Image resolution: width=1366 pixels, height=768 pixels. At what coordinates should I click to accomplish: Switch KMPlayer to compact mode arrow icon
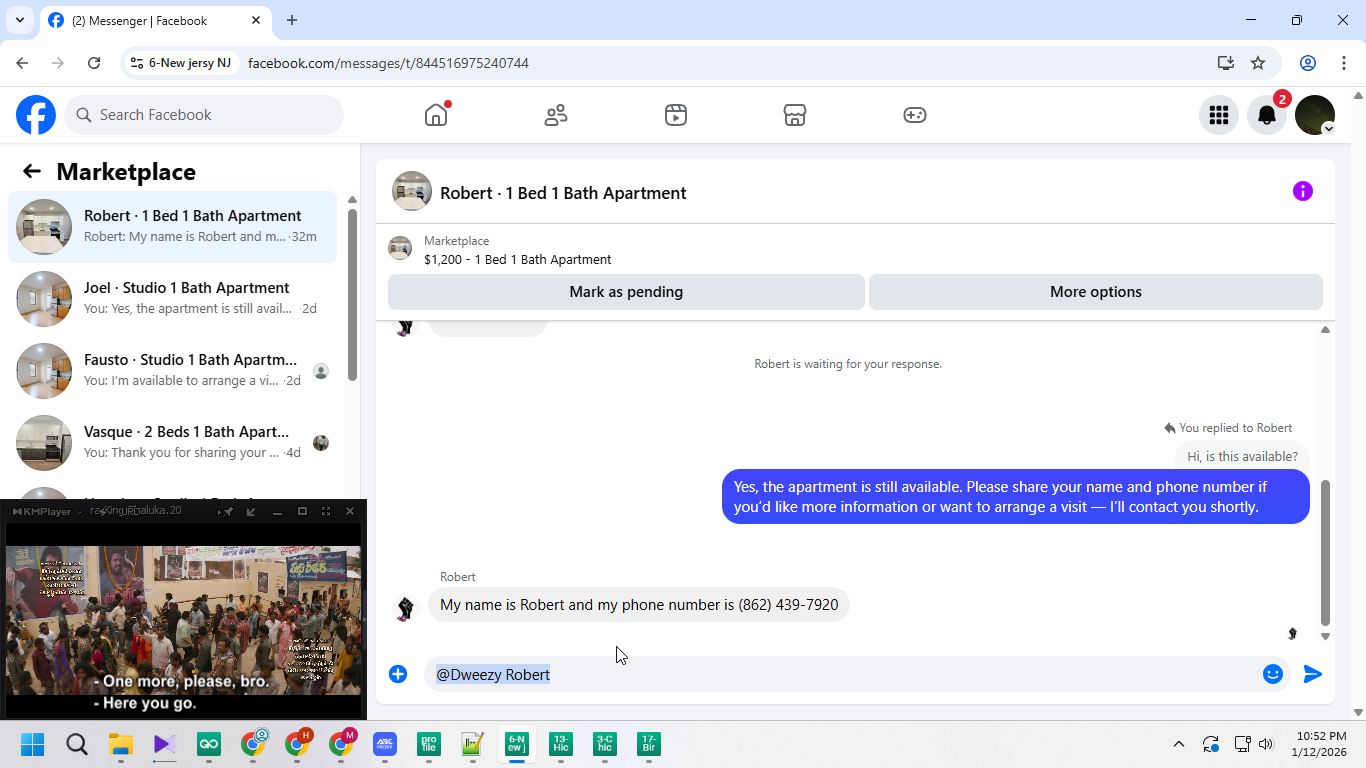click(251, 511)
